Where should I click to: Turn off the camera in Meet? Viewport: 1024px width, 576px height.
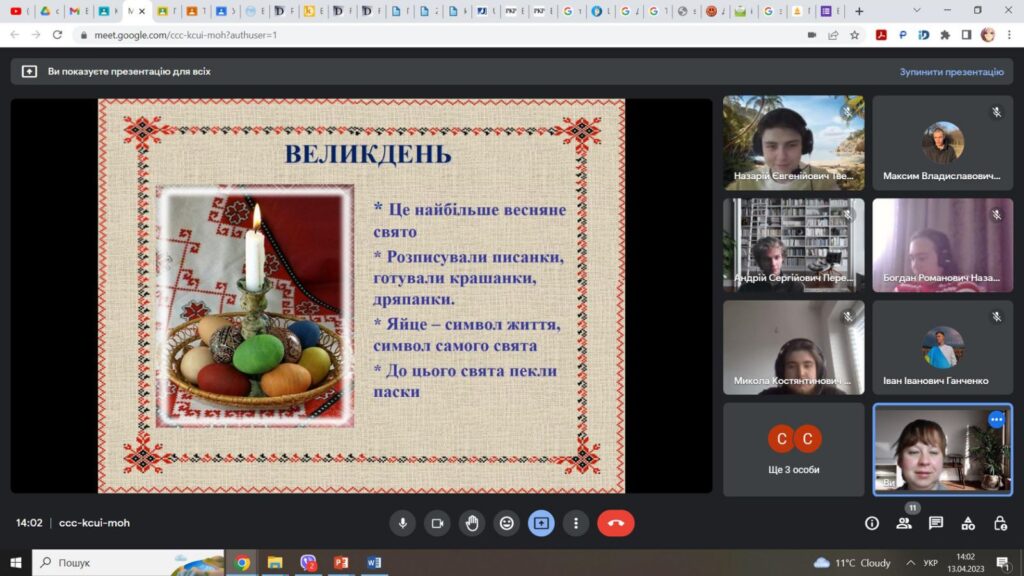[x=437, y=523]
